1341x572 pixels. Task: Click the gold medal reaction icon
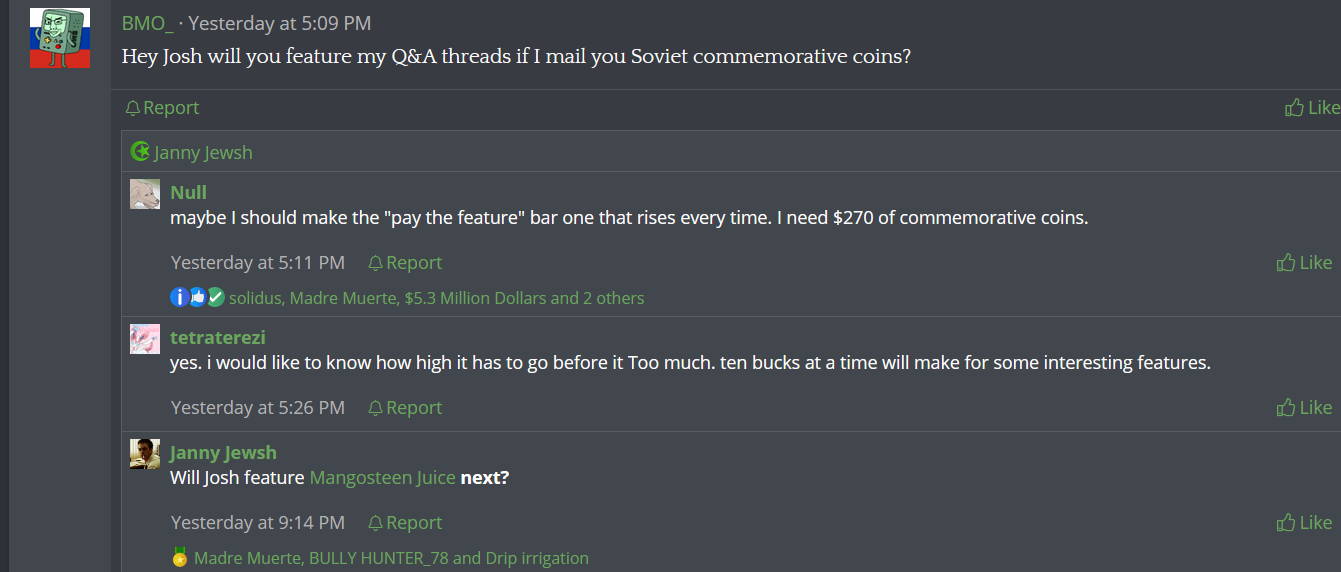[x=180, y=558]
